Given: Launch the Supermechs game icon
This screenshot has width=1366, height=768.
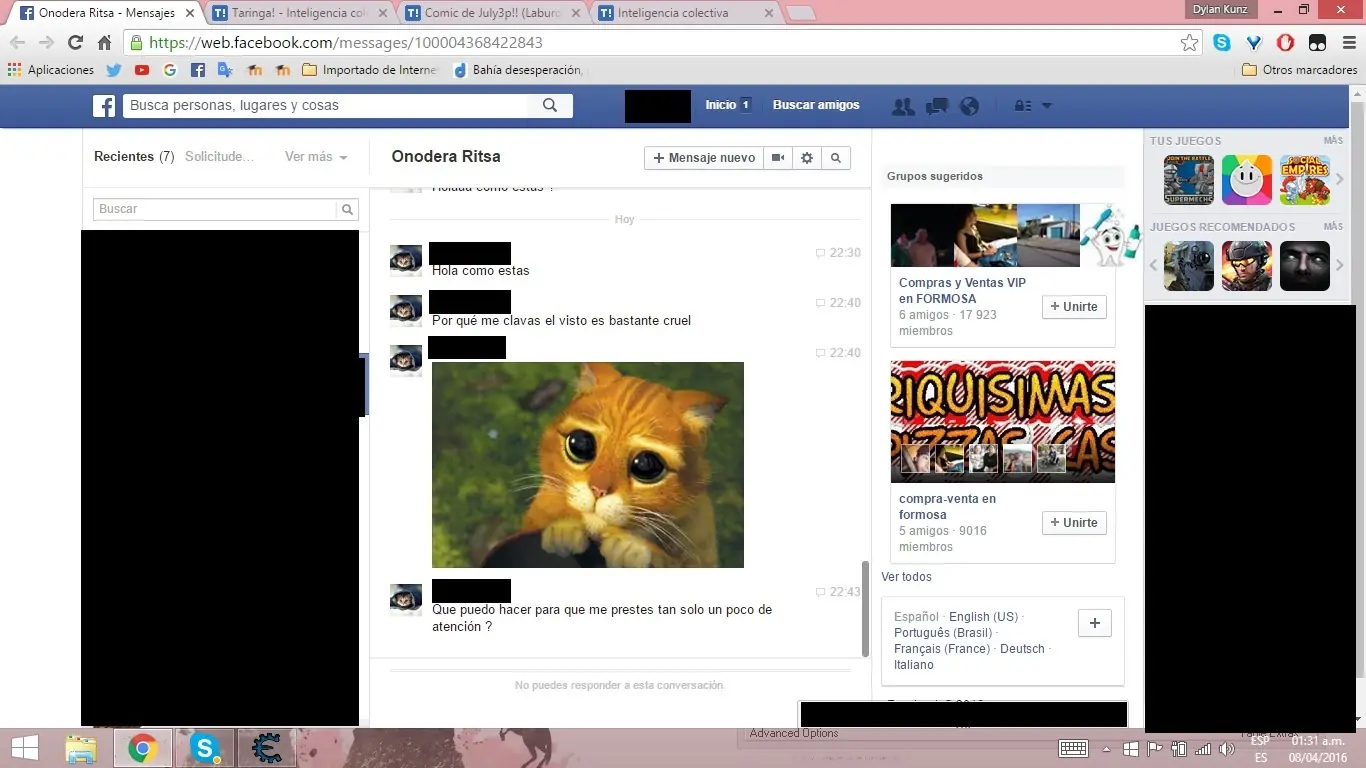Looking at the screenshot, I should 1189,180.
